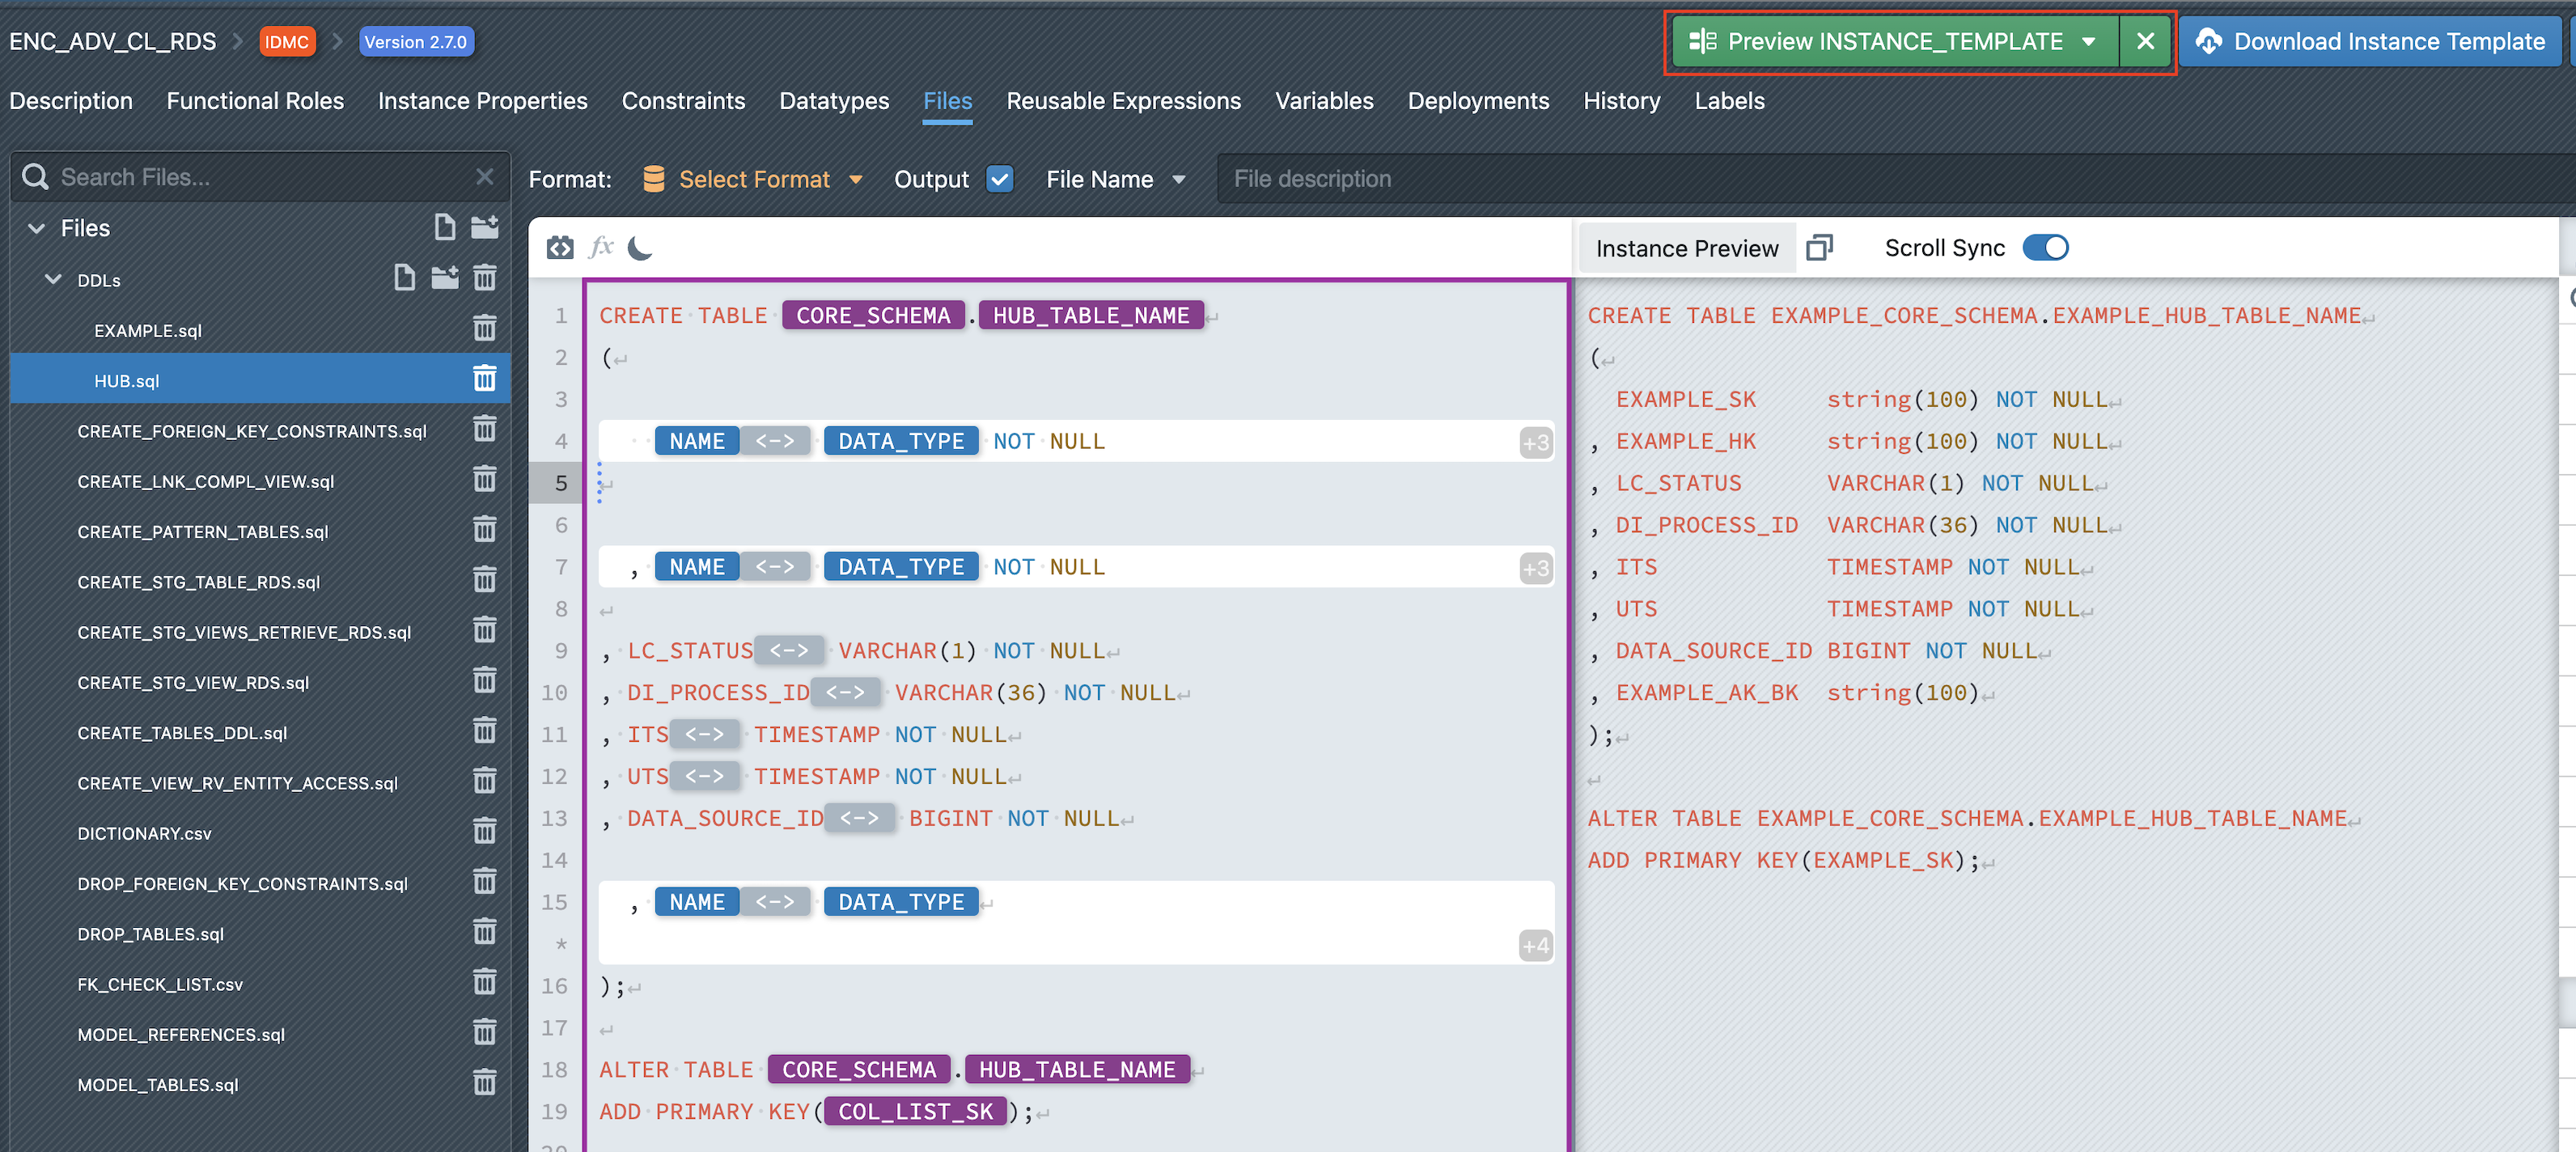The width and height of the screenshot is (2576, 1152).
Task: Delete DICTIONARY.csv using its trash icon
Action: 484,832
